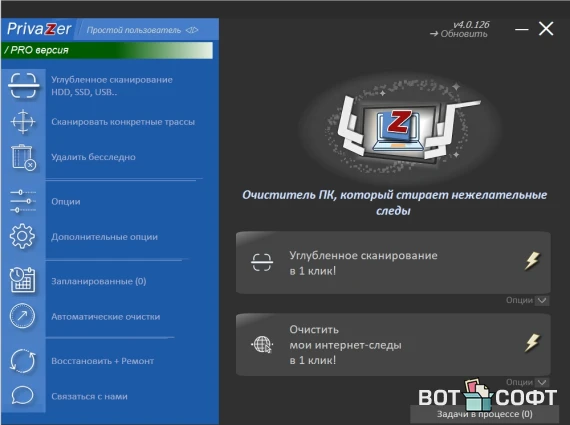Click the lightning bolt on internet traces card
The image size is (570, 425).
coord(532,343)
